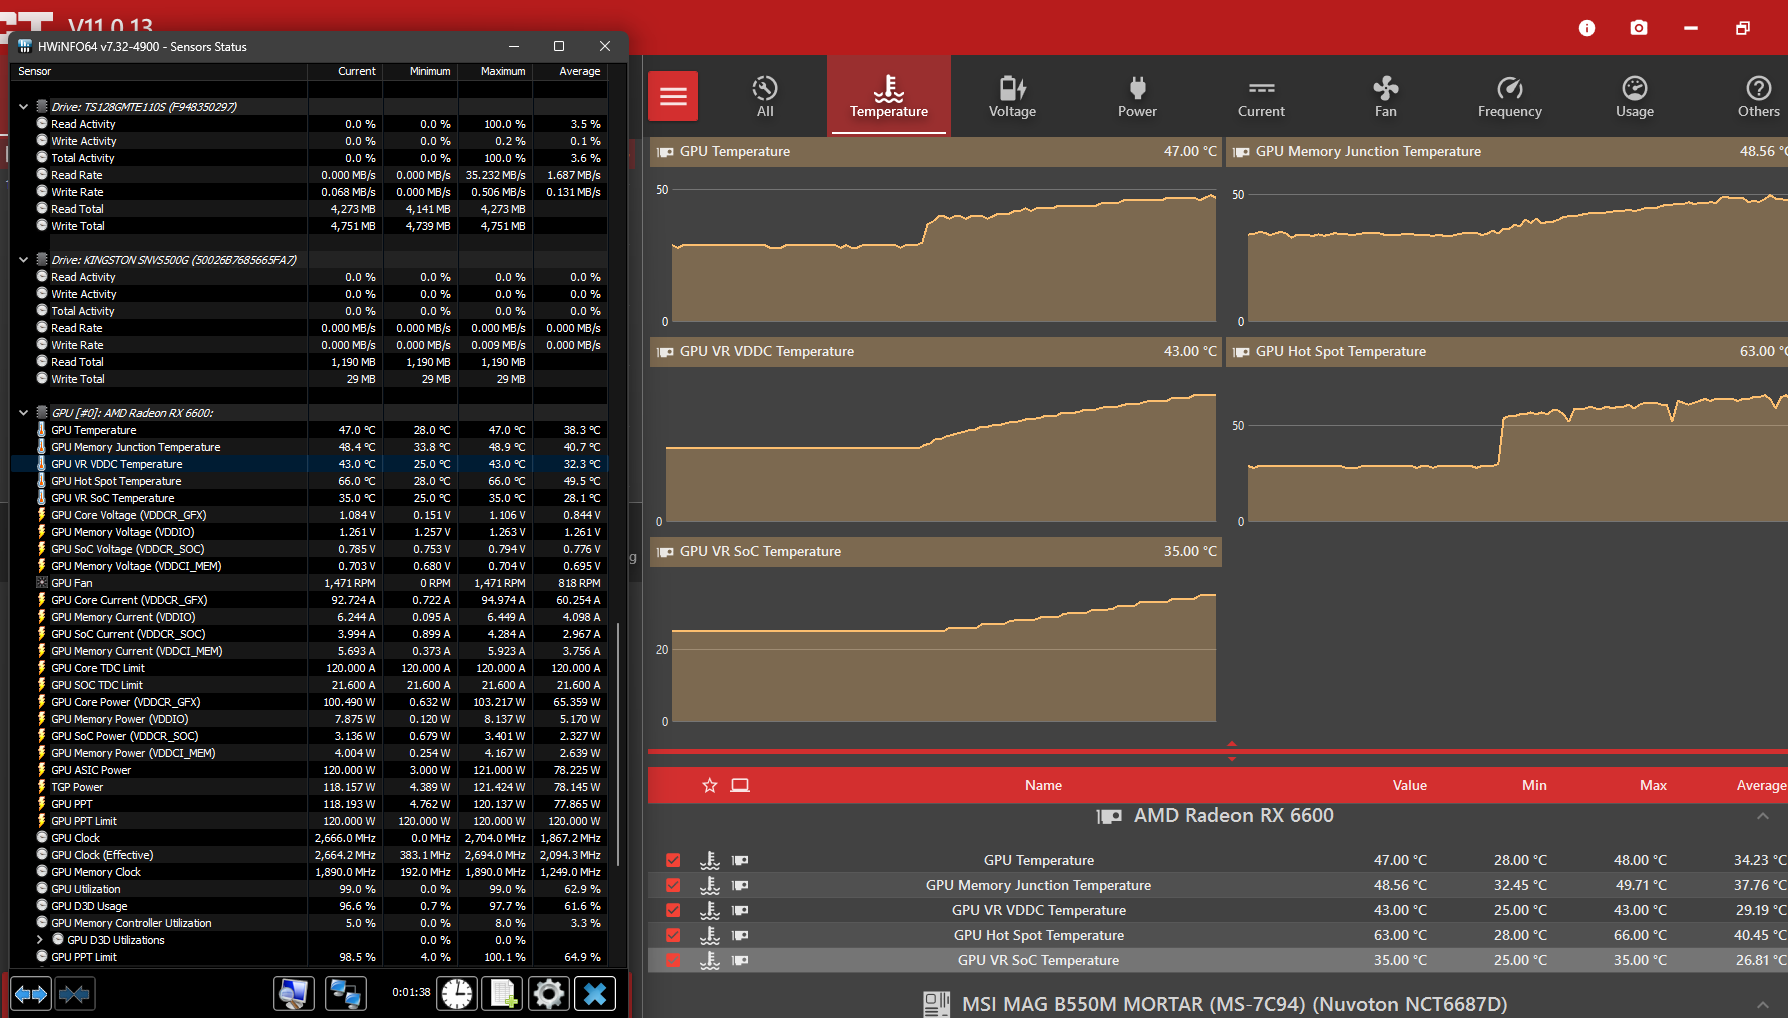This screenshot has height=1018, width=1788.
Task: Click the collapse arrows button in HWiNFO toolbar
Action: tap(75, 994)
